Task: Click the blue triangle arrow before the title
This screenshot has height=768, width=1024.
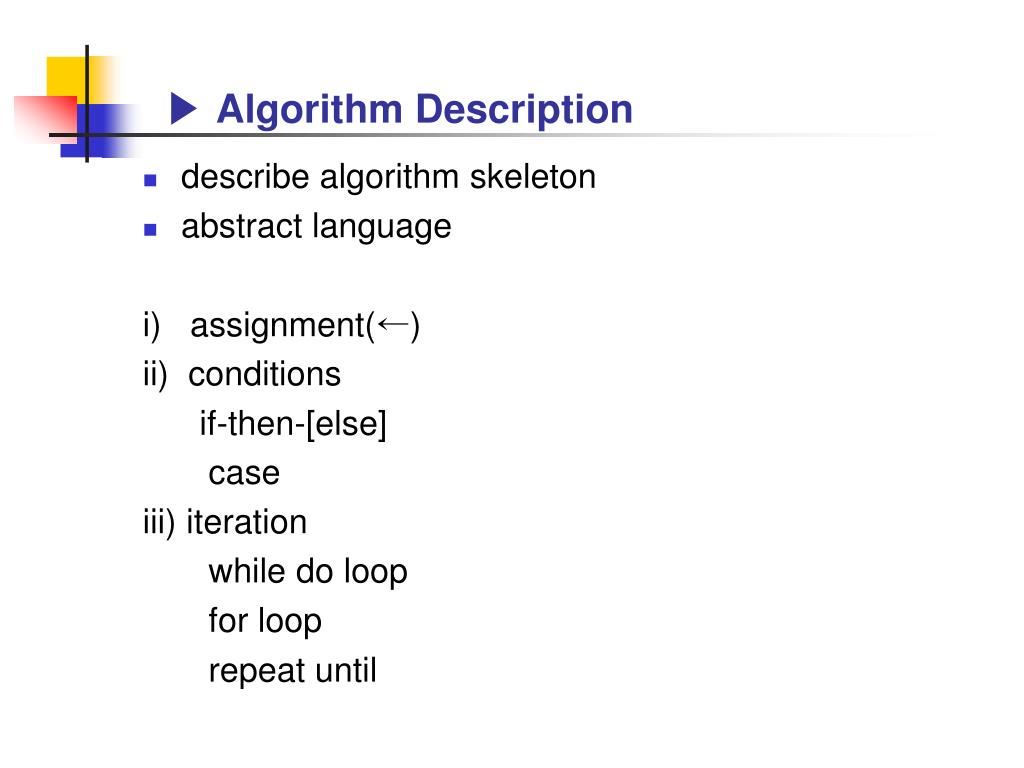Action: pos(184,108)
